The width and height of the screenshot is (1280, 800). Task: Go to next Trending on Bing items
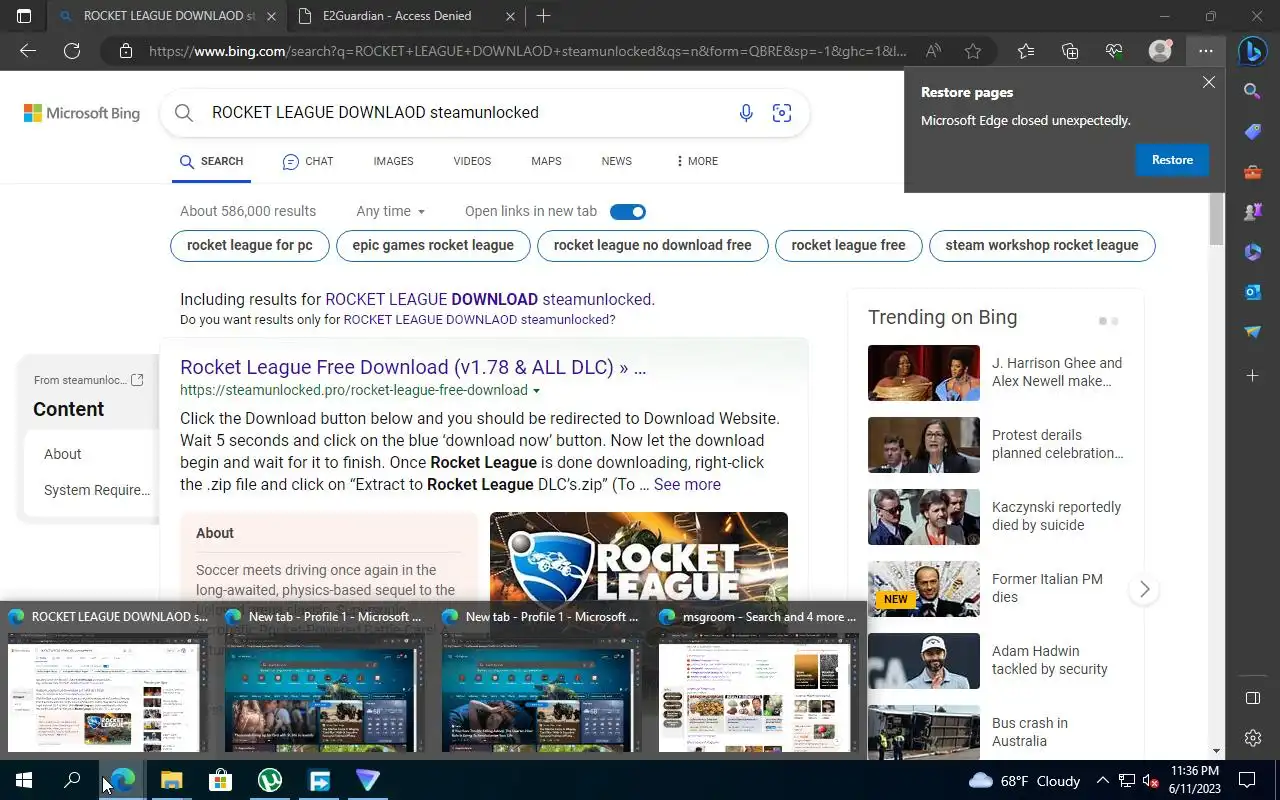pos(1144,590)
